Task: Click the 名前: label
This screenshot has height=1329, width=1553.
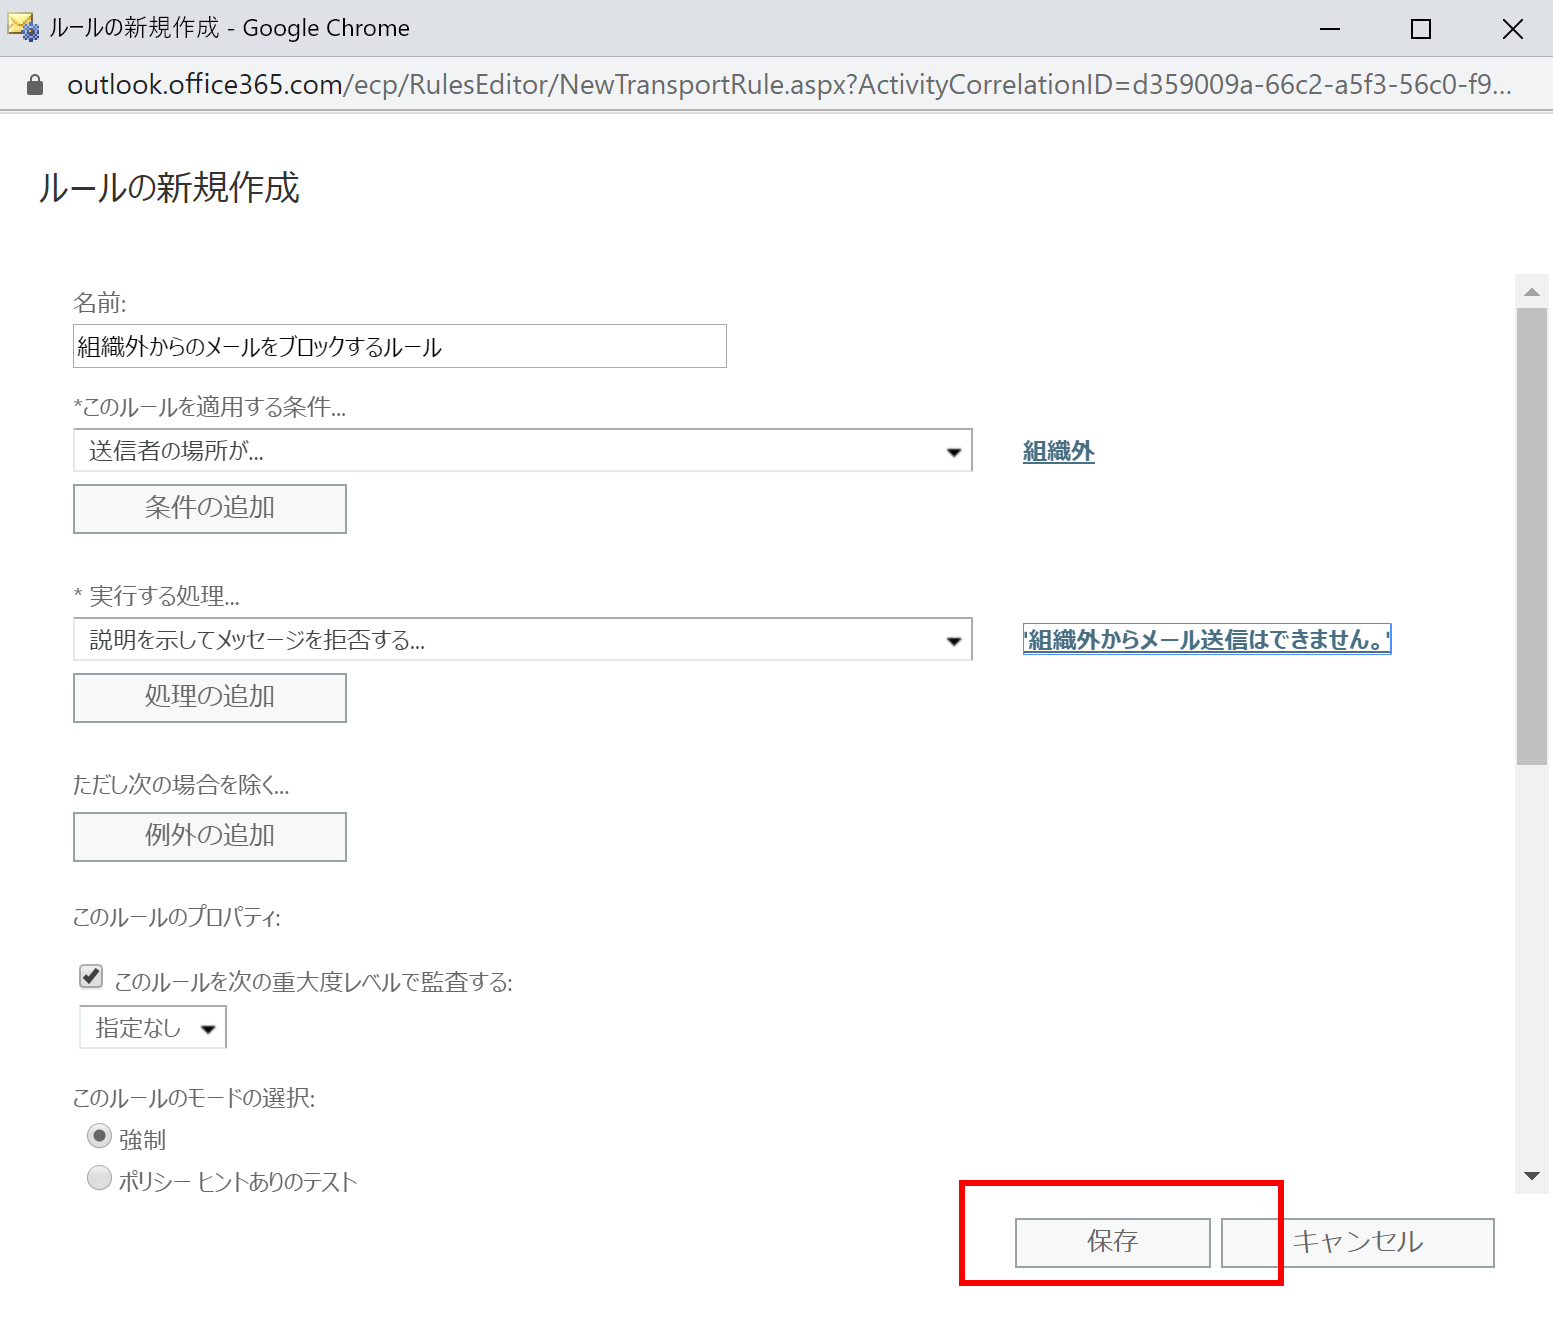Action: 100,303
